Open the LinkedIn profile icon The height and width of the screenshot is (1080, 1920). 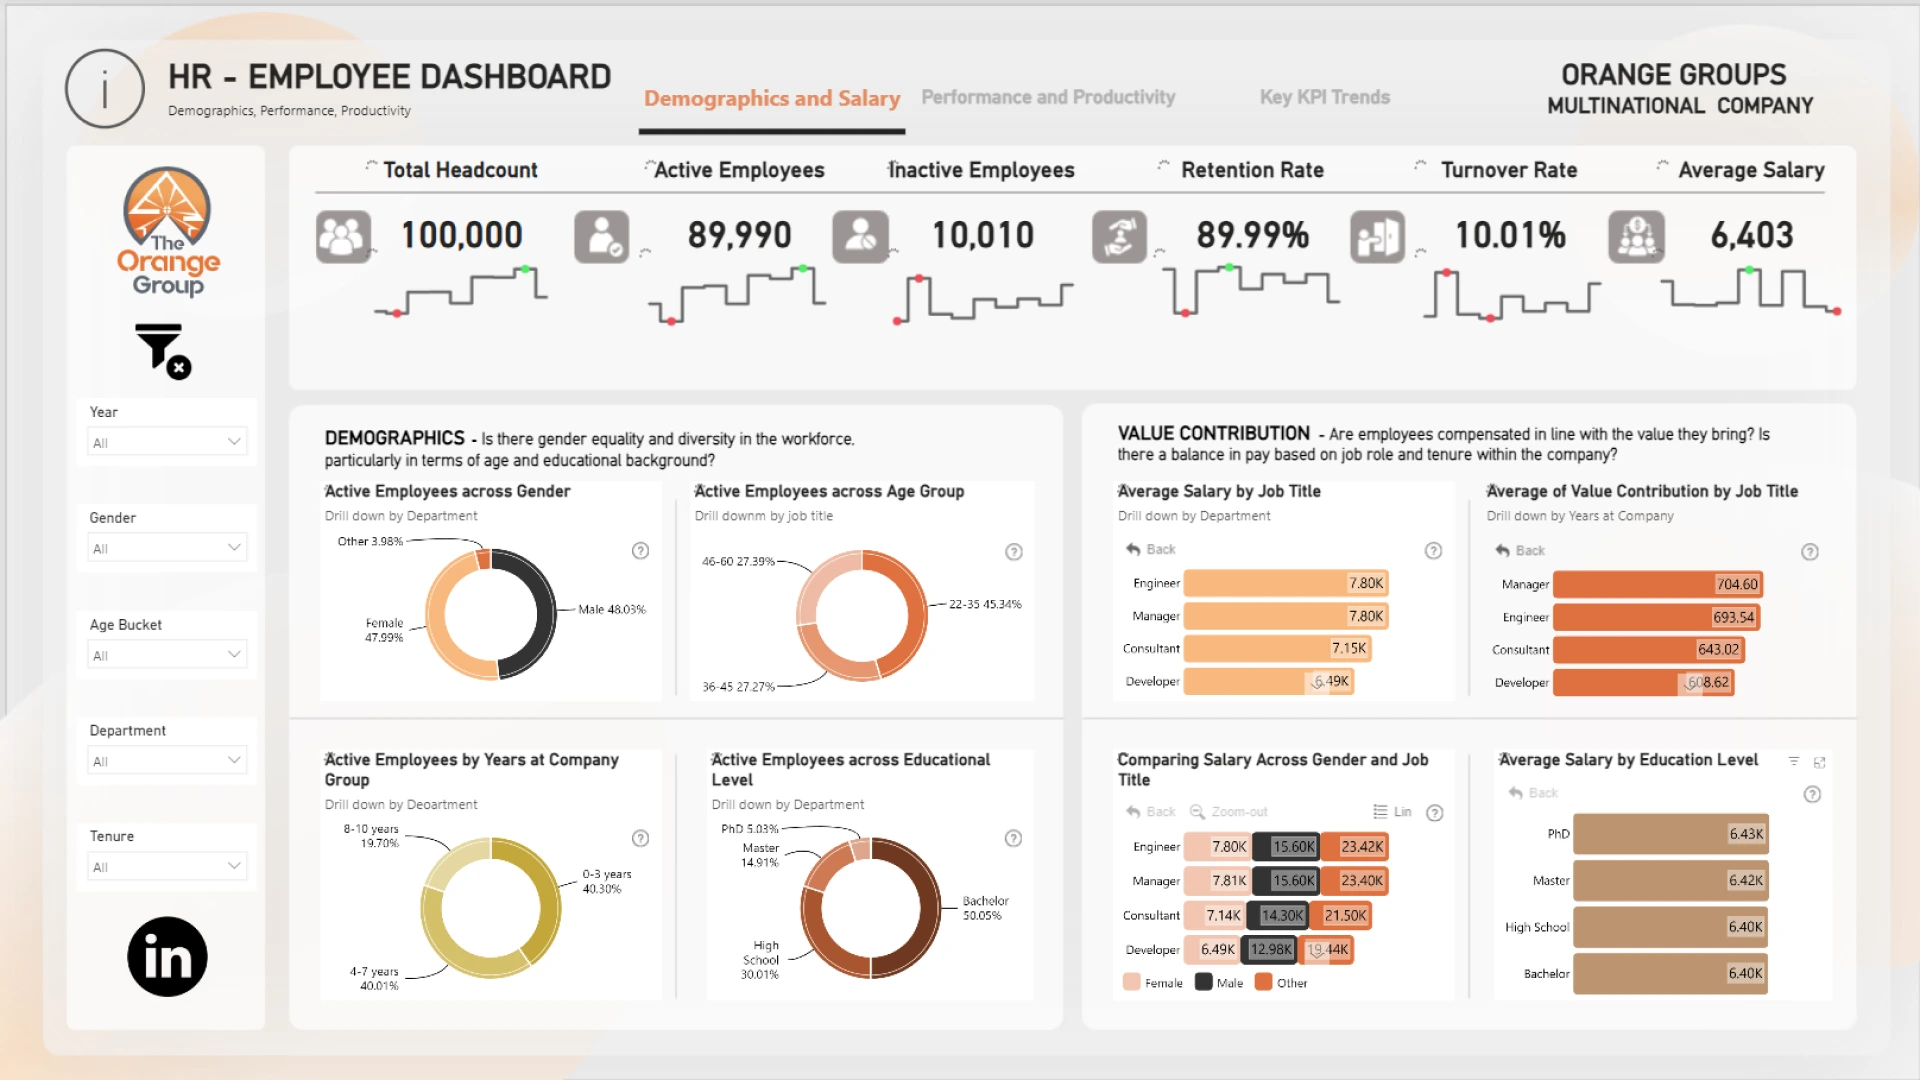coord(167,957)
